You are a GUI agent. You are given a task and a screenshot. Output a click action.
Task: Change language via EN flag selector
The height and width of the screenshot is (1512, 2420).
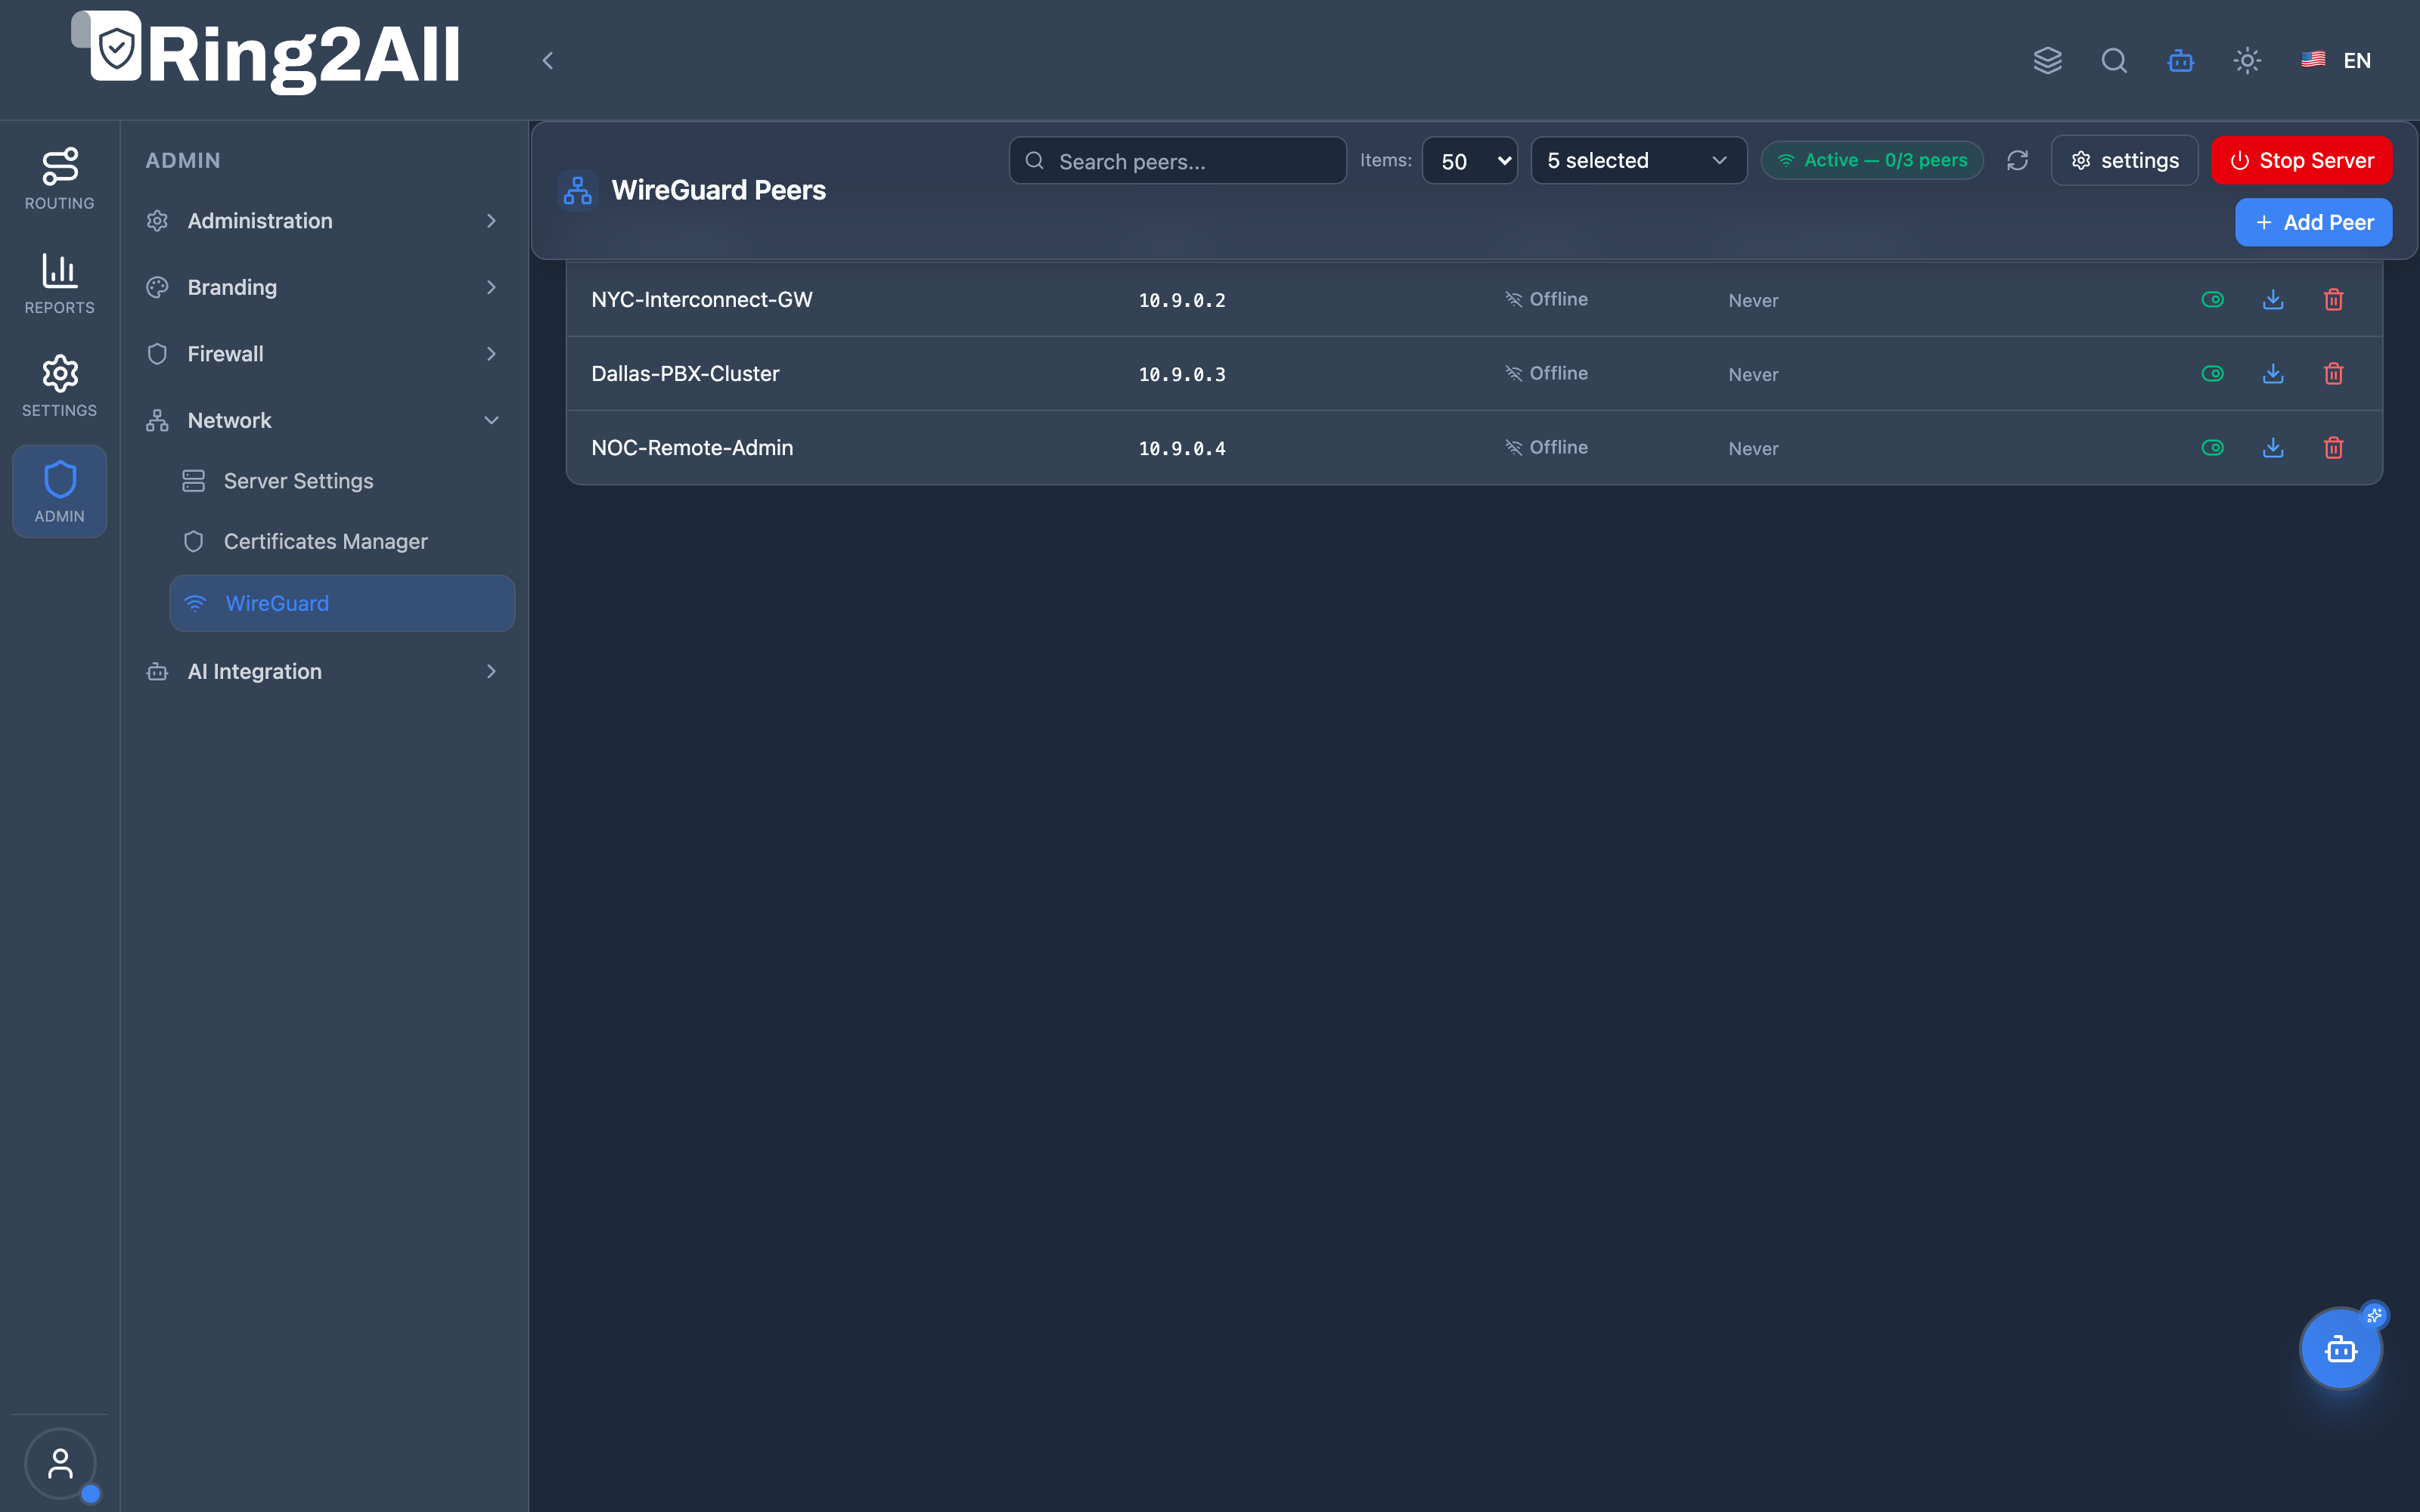[x=2336, y=61]
